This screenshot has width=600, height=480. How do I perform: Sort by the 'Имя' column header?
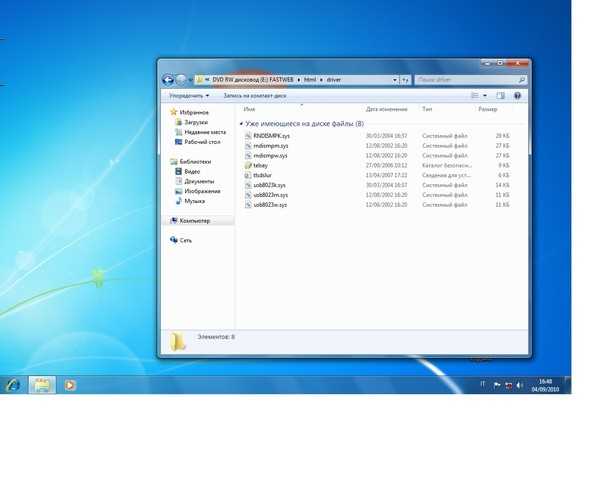click(x=249, y=109)
